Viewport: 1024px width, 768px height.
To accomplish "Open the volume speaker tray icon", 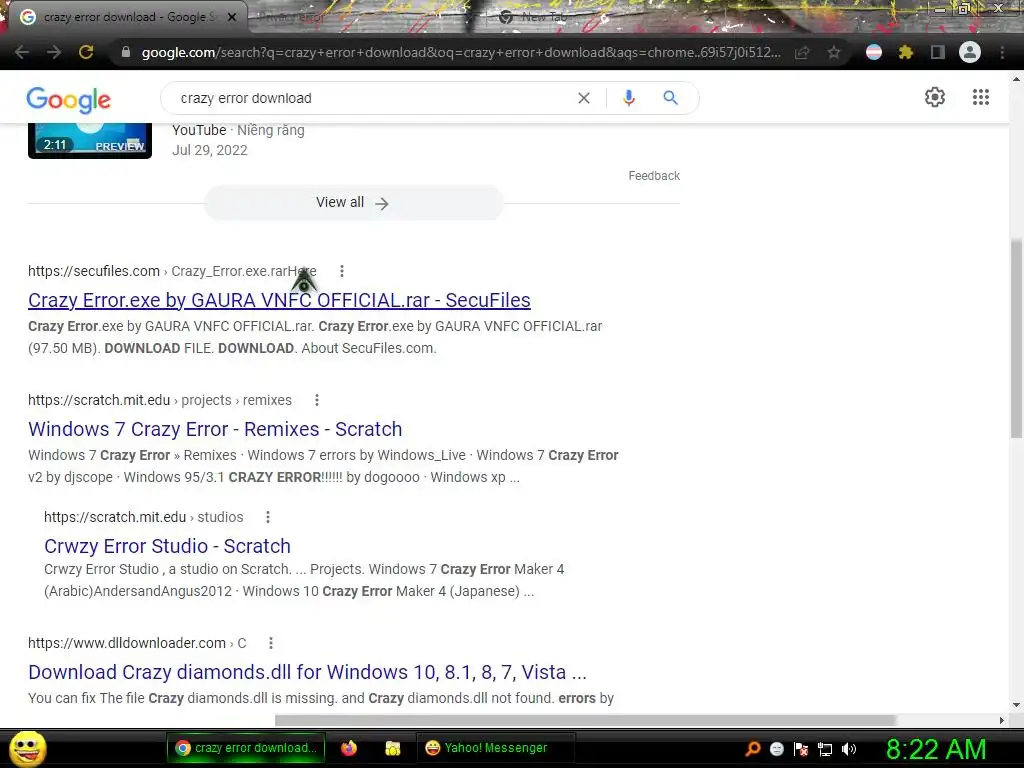I will pyautogui.click(x=849, y=749).
